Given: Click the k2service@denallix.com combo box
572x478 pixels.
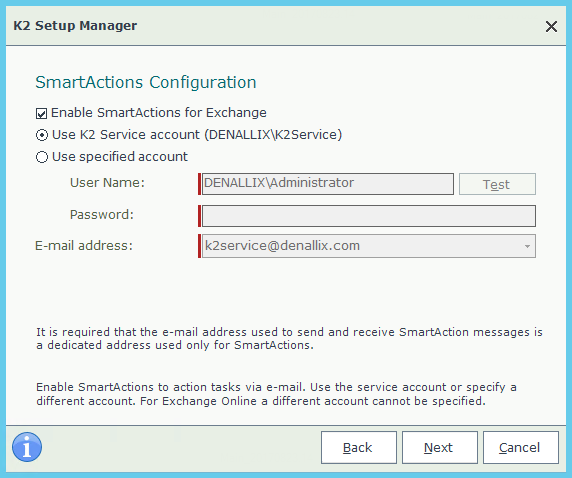Looking at the screenshot, I should tap(369, 246).
